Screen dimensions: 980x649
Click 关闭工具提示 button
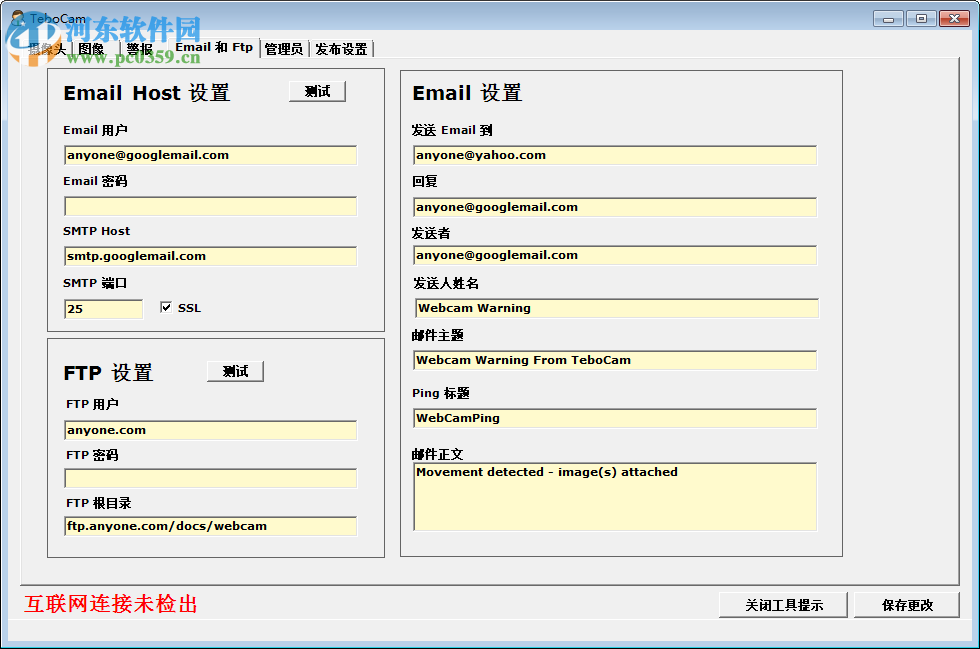click(784, 605)
